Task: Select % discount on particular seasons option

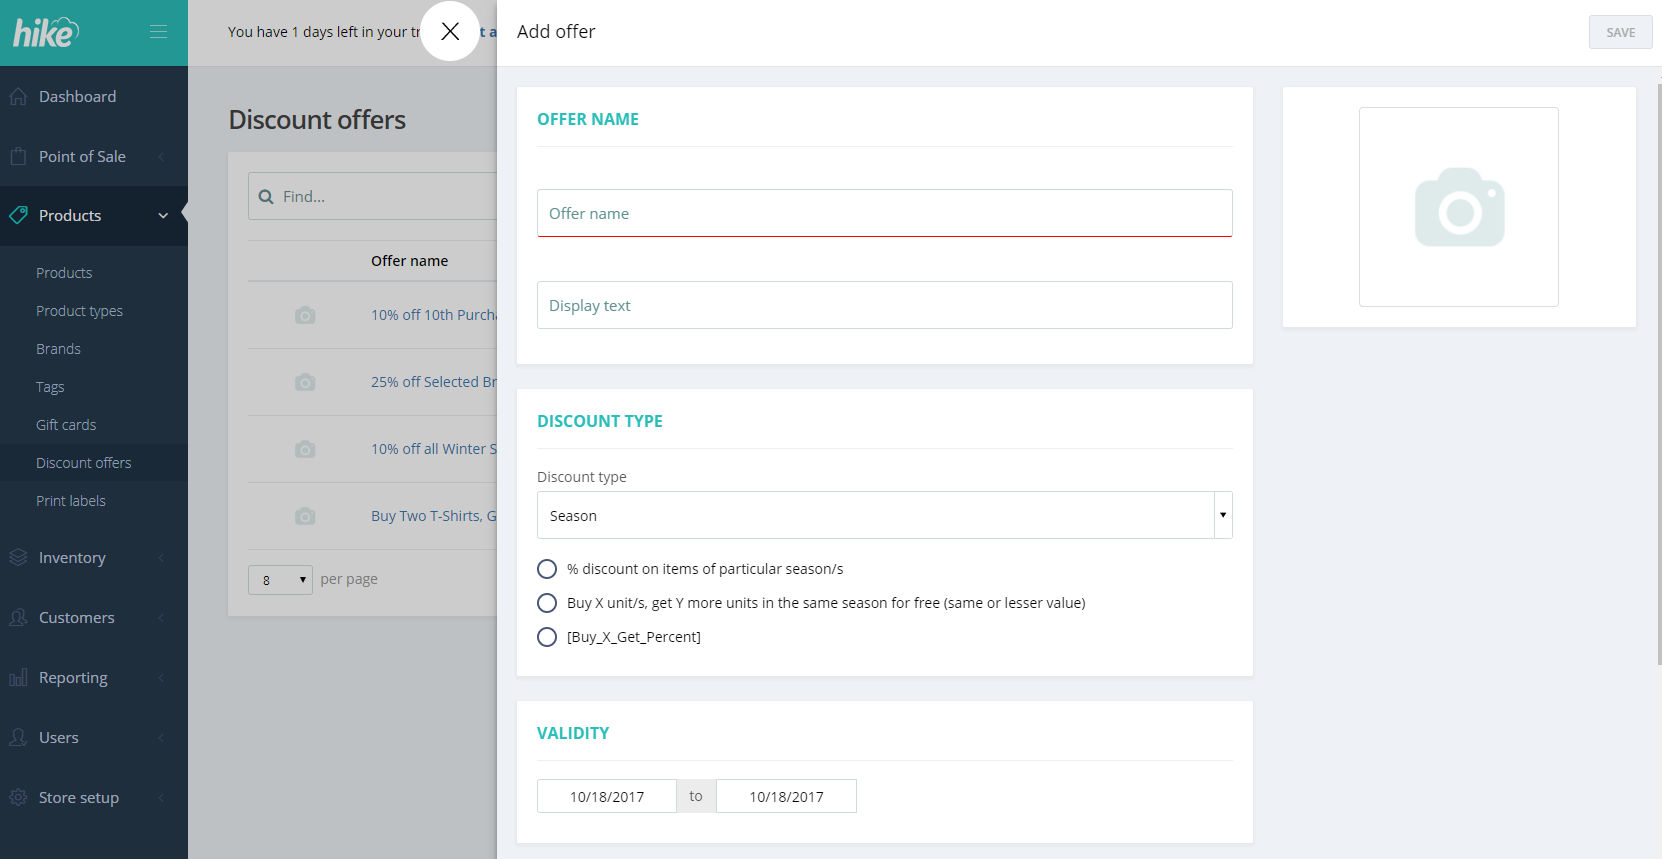Action: click(547, 569)
